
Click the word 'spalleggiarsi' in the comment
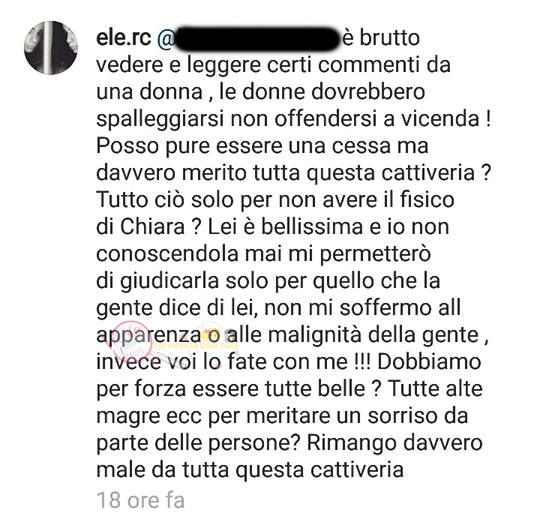(160, 120)
